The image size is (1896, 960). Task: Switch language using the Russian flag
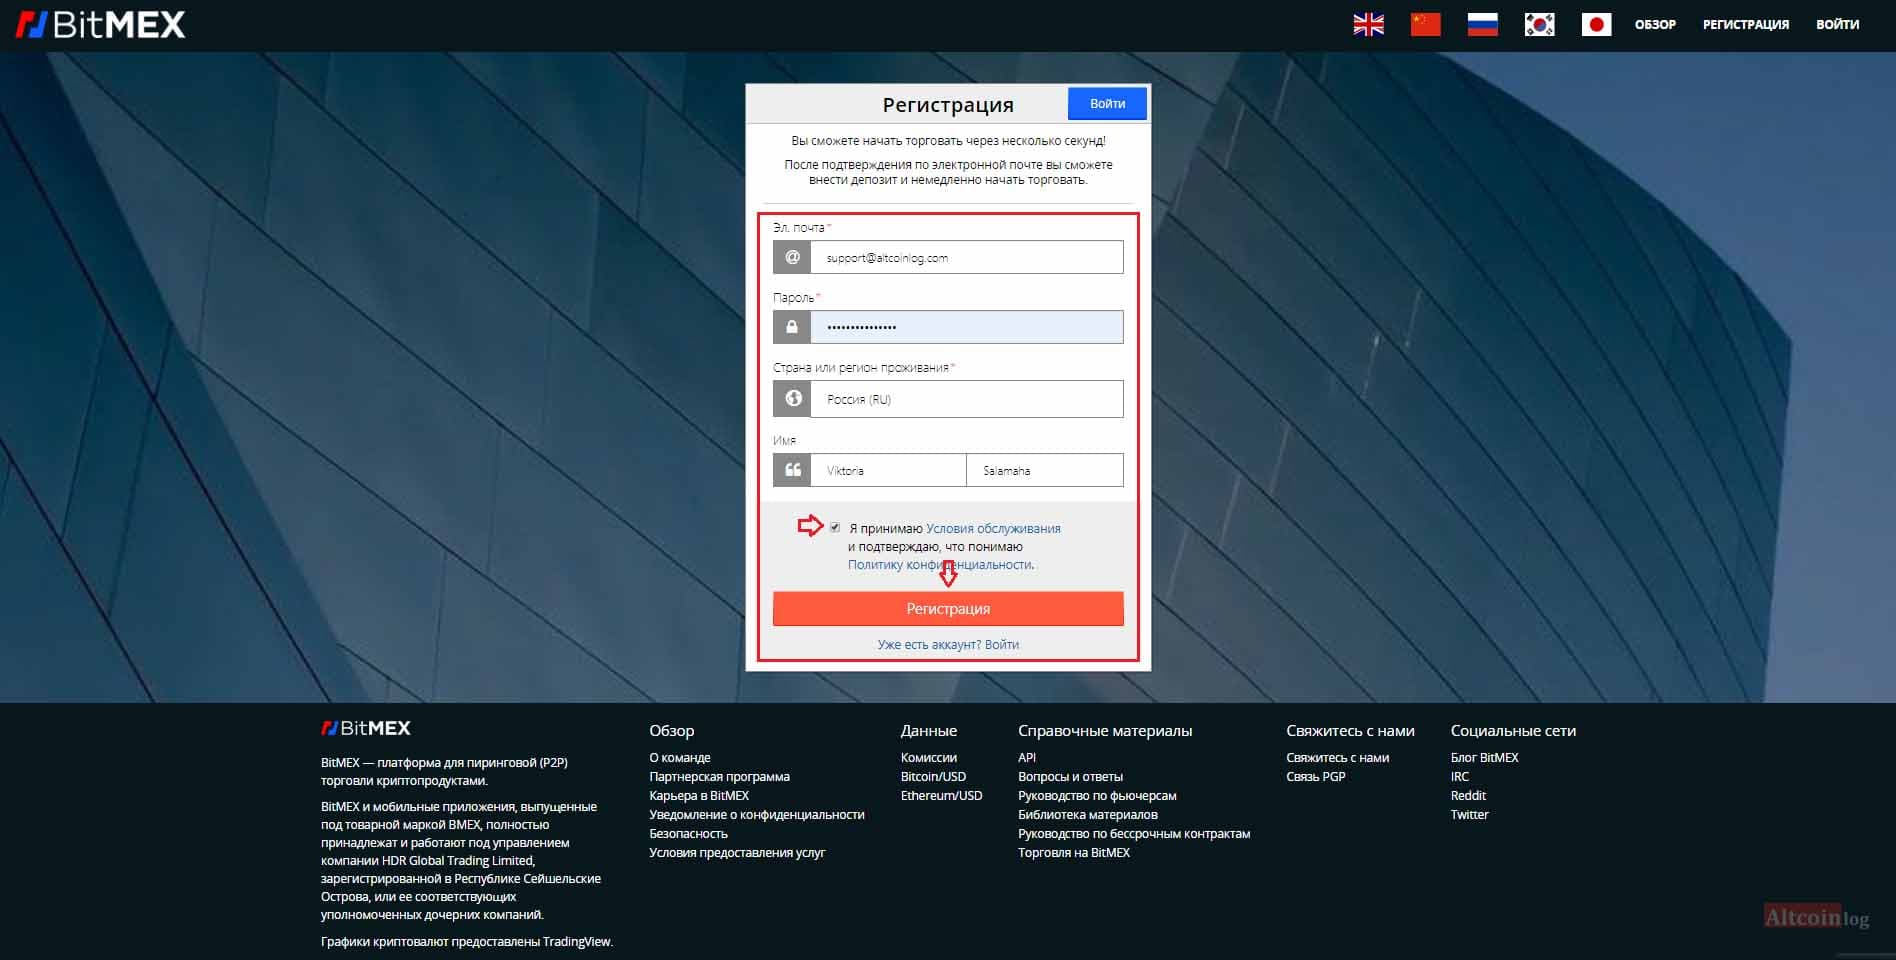click(1482, 24)
